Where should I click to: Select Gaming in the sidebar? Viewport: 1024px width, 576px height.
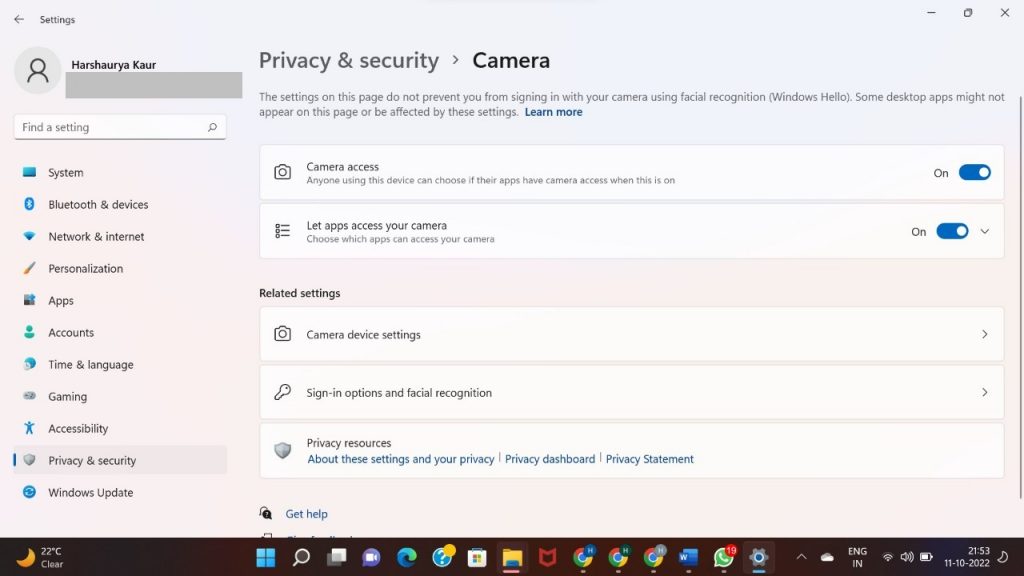click(68, 396)
